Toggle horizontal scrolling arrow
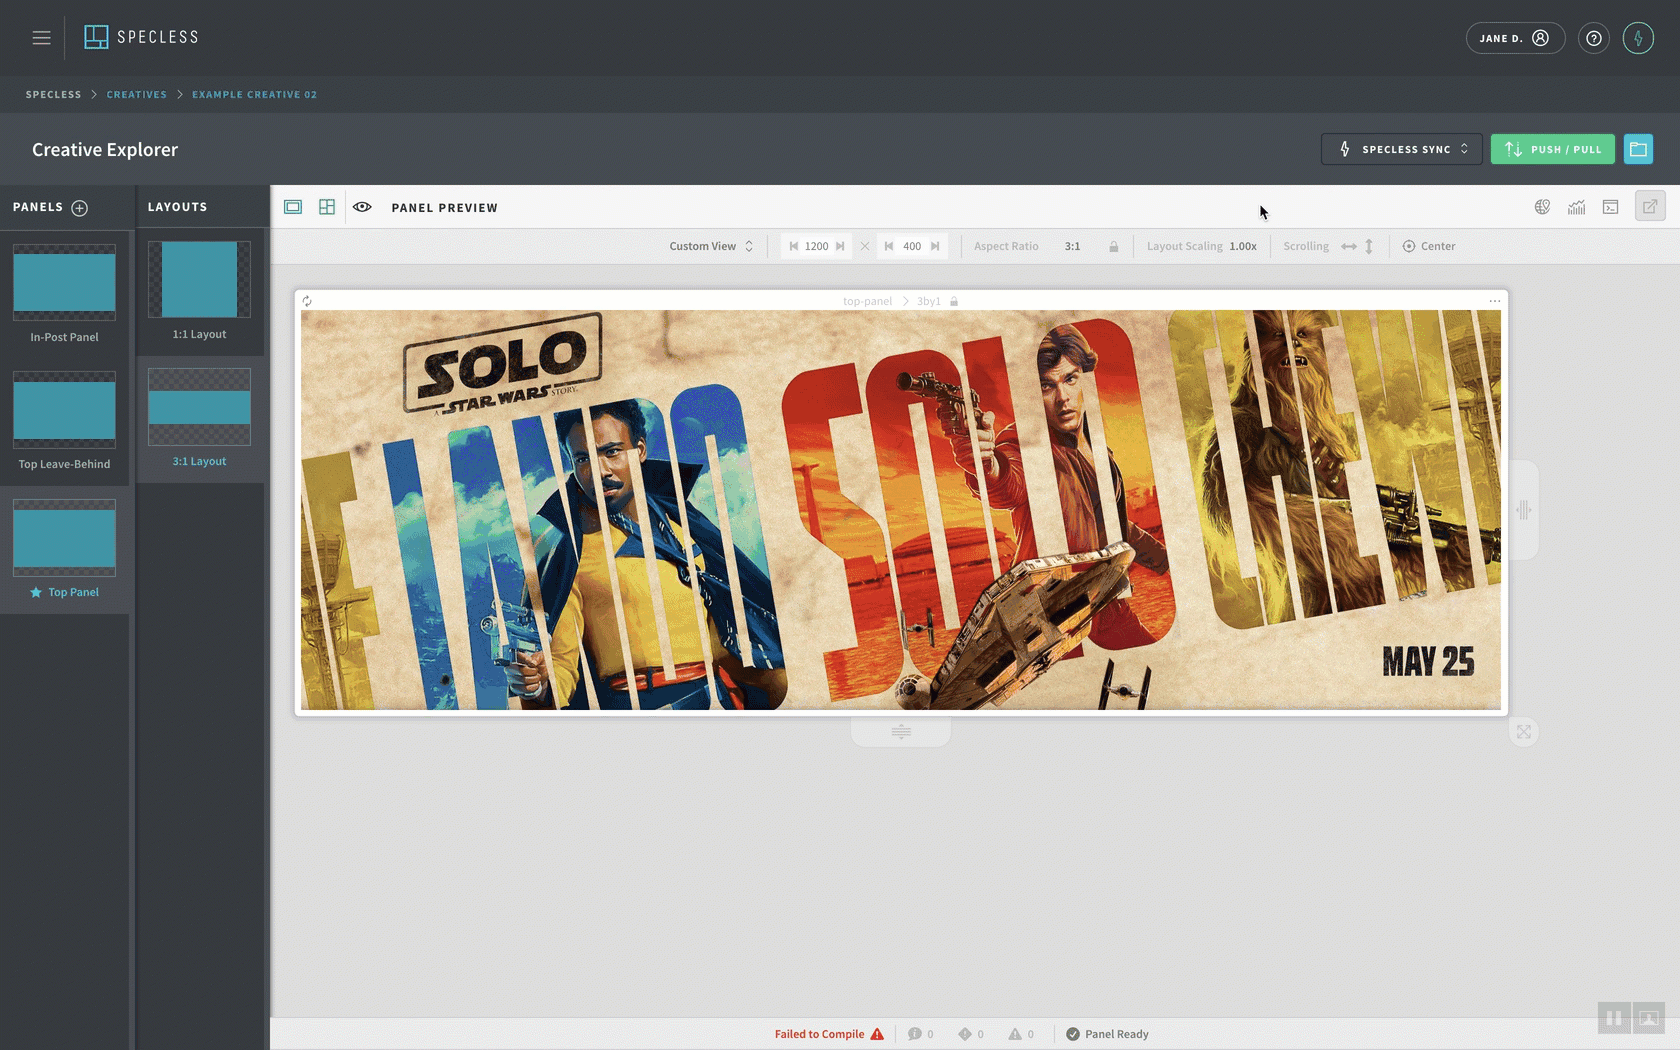 click(1349, 246)
